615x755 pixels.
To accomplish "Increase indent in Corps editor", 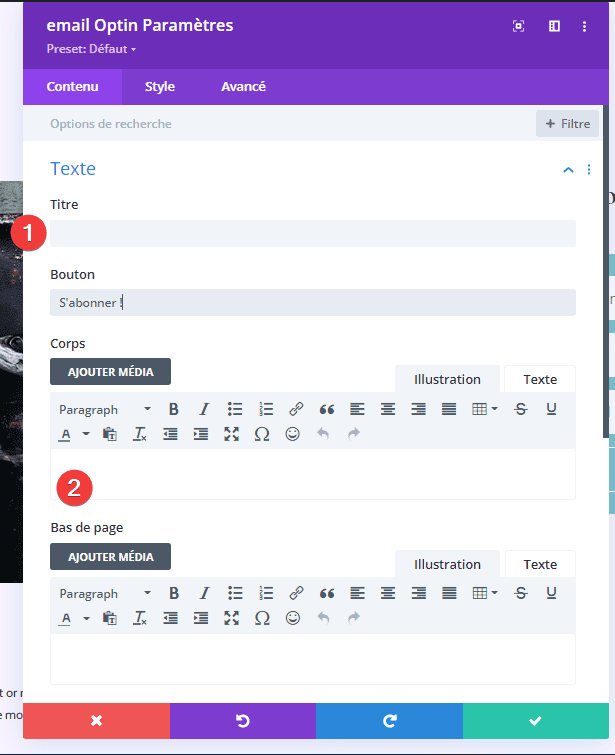I will (x=201, y=434).
